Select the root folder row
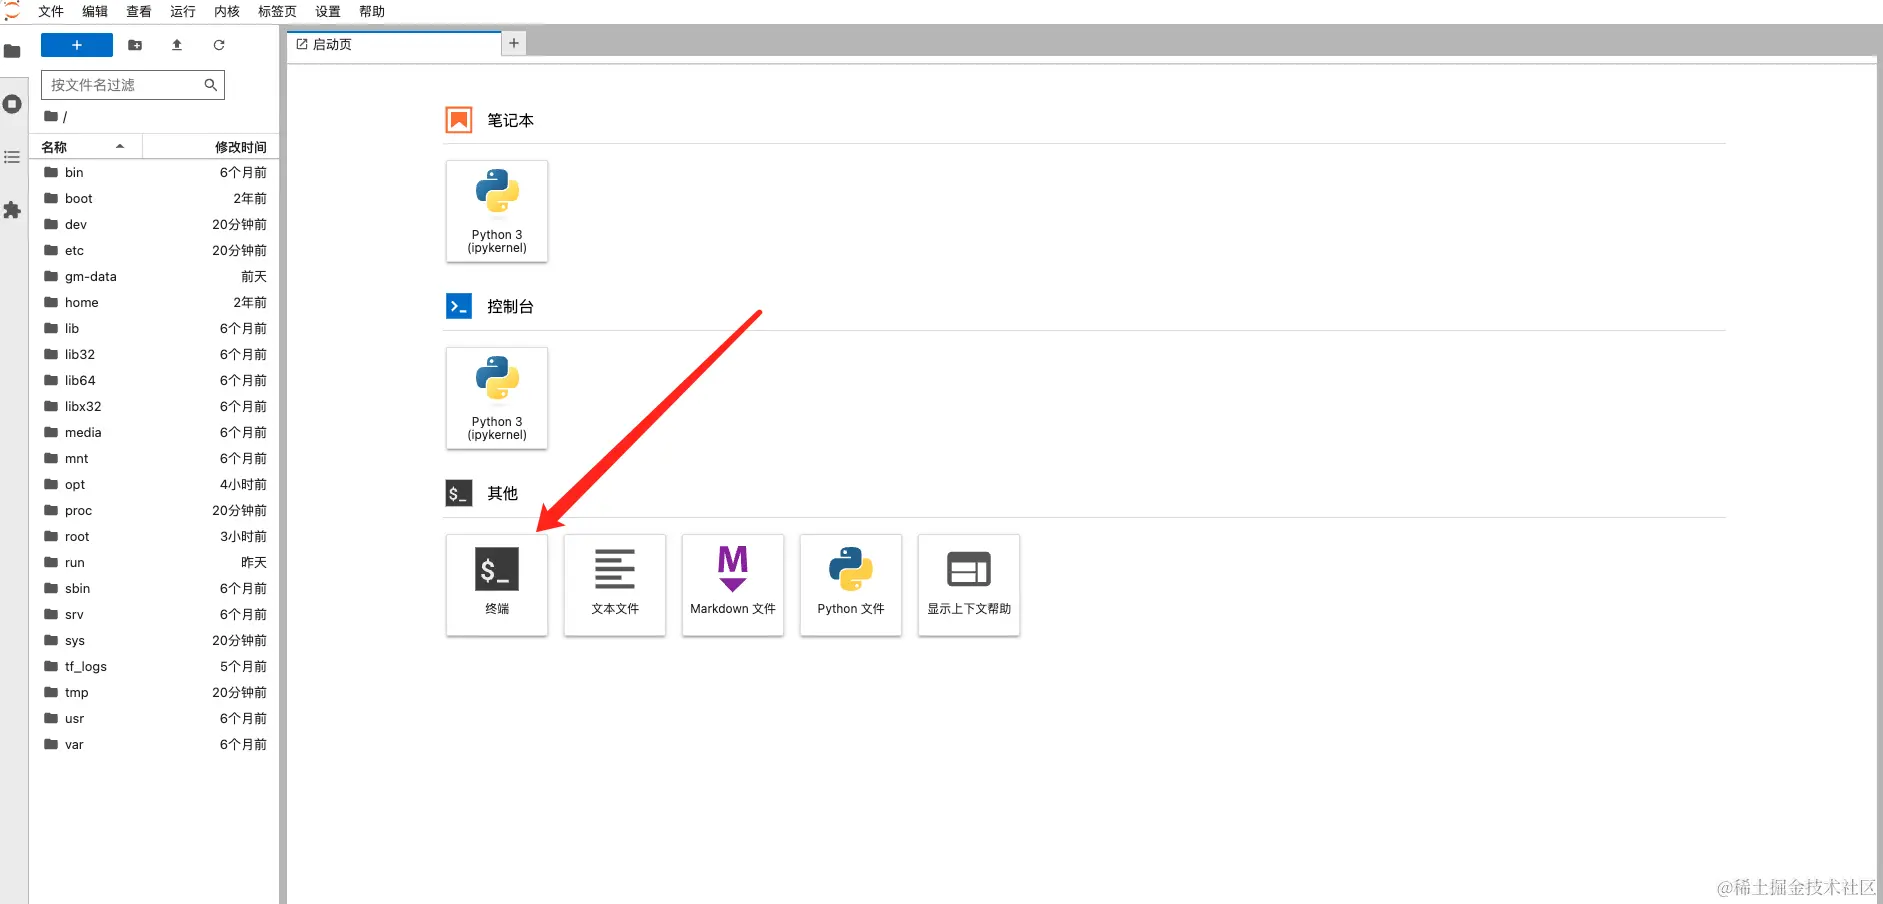Viewport: 1883px width, 904px height. pos(155,537)
